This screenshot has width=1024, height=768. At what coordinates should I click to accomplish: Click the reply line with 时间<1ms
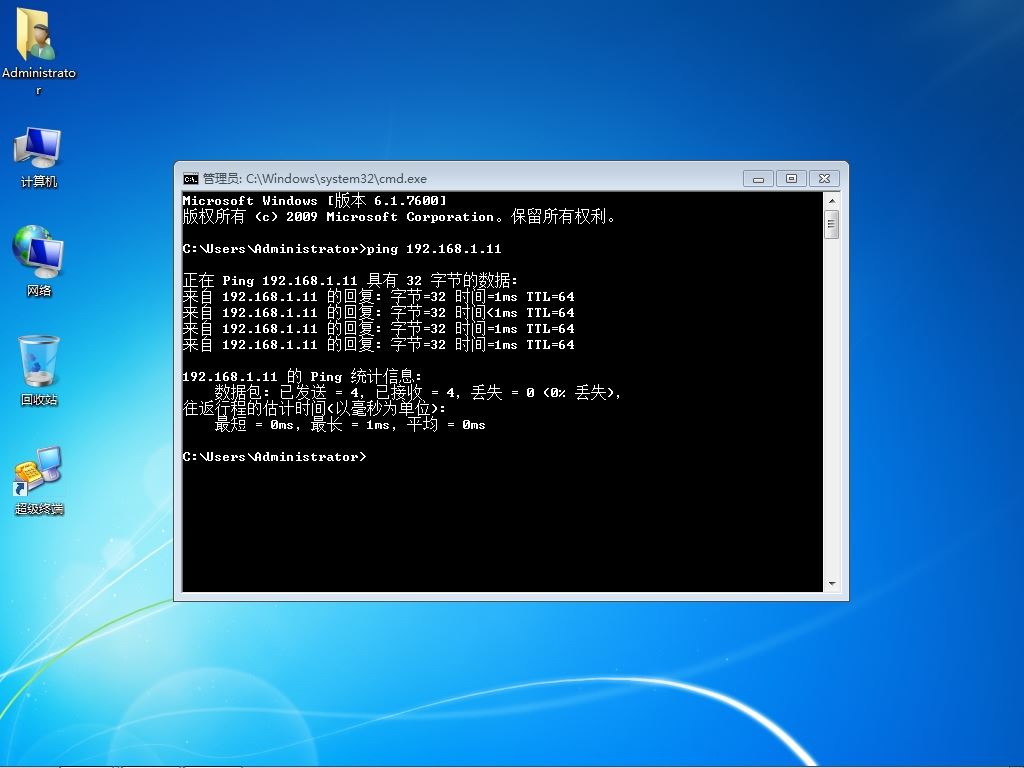click(x=379, y=313)
